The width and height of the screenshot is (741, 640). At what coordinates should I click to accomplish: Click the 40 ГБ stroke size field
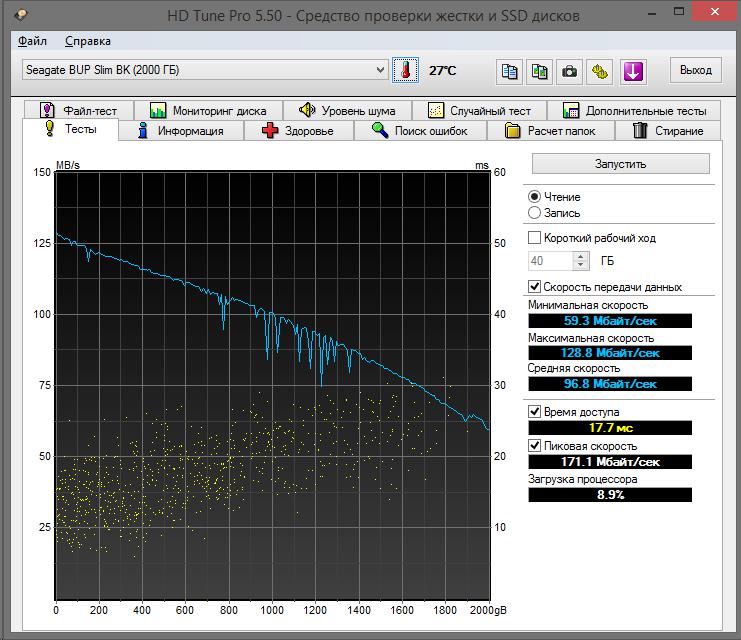(550, 261)
